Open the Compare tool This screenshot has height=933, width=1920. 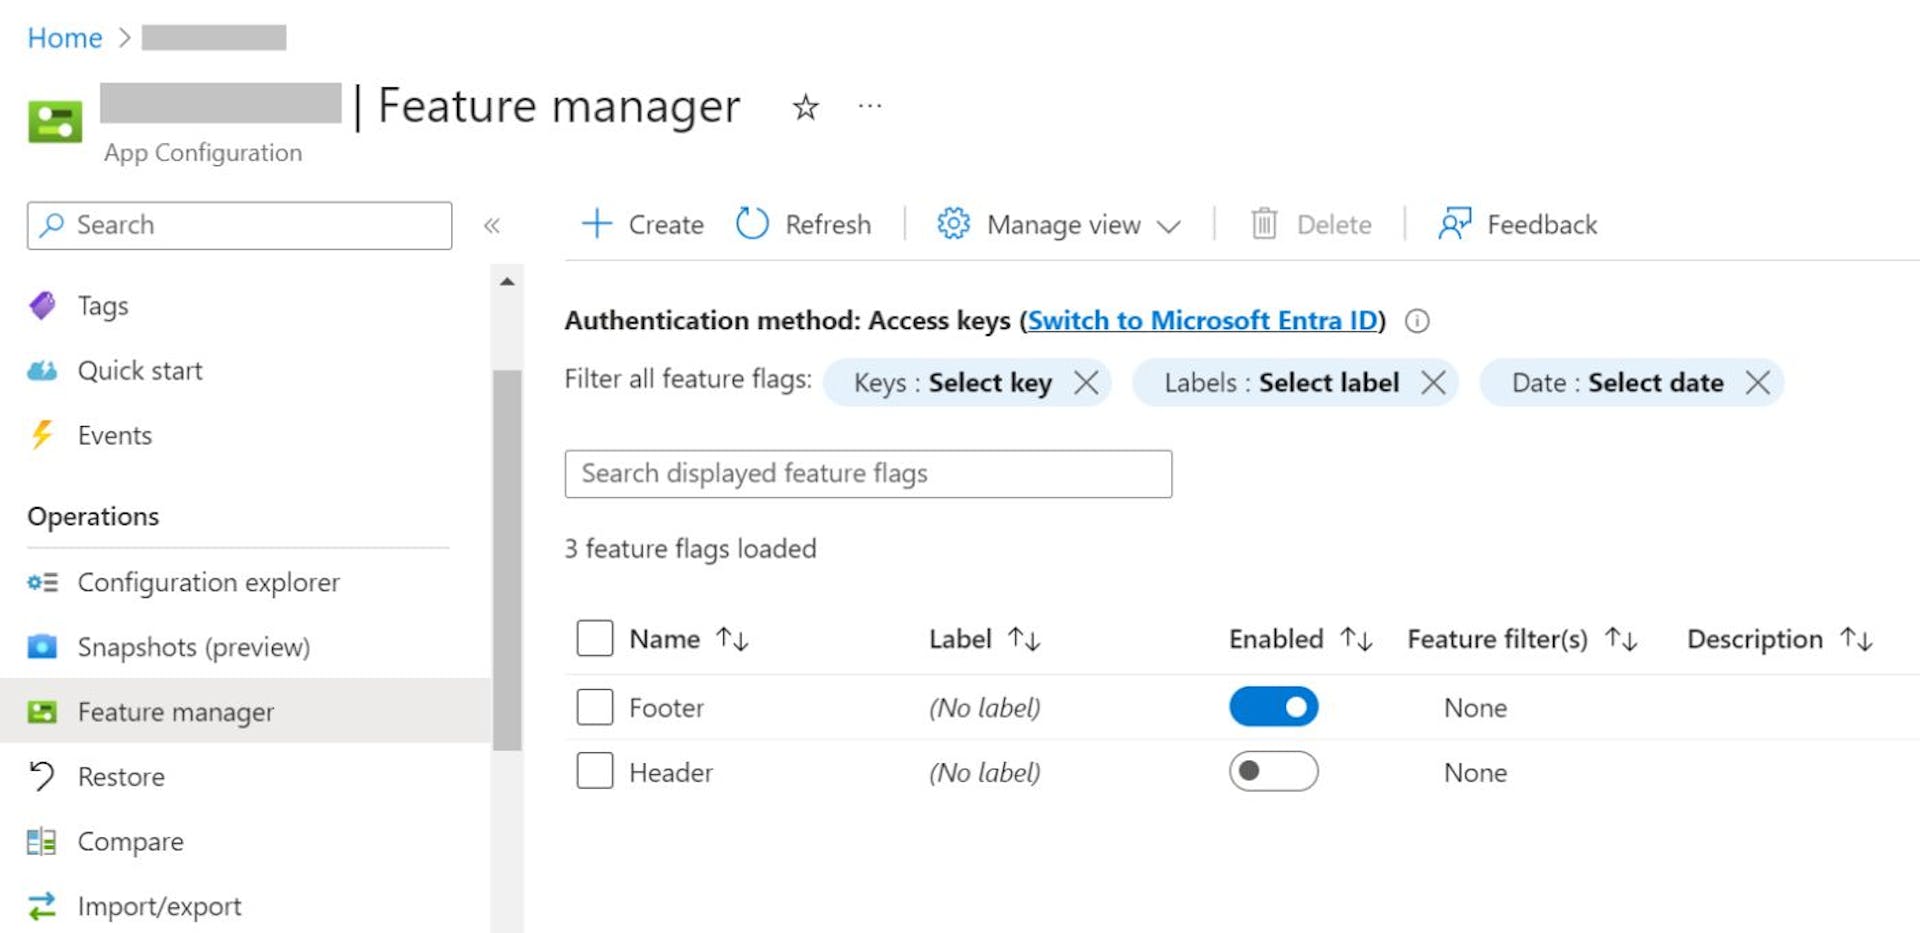[x=130, y=841]
